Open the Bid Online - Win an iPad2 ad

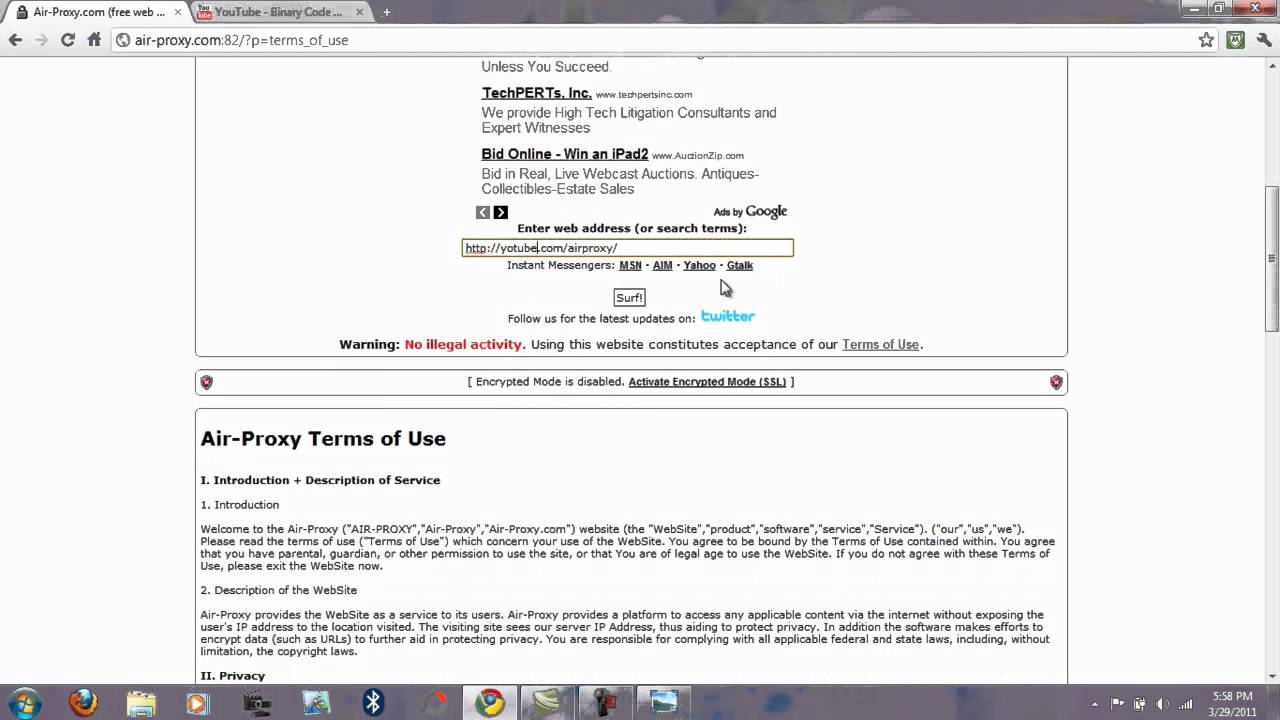point(564,154)
